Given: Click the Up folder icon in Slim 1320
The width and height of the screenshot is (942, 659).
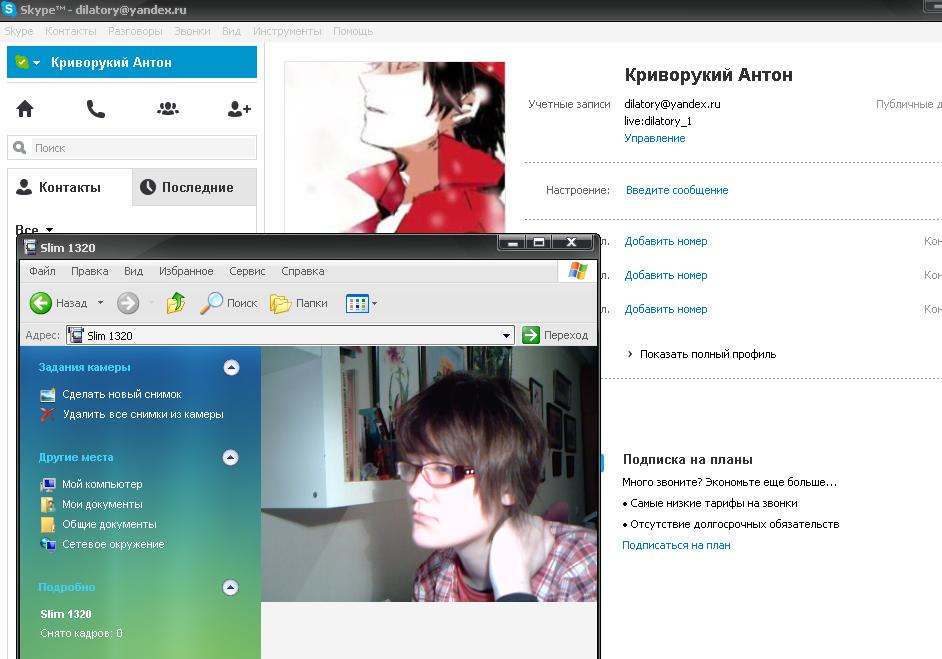Looking at the screenshot, I should [x=175, y=303].
